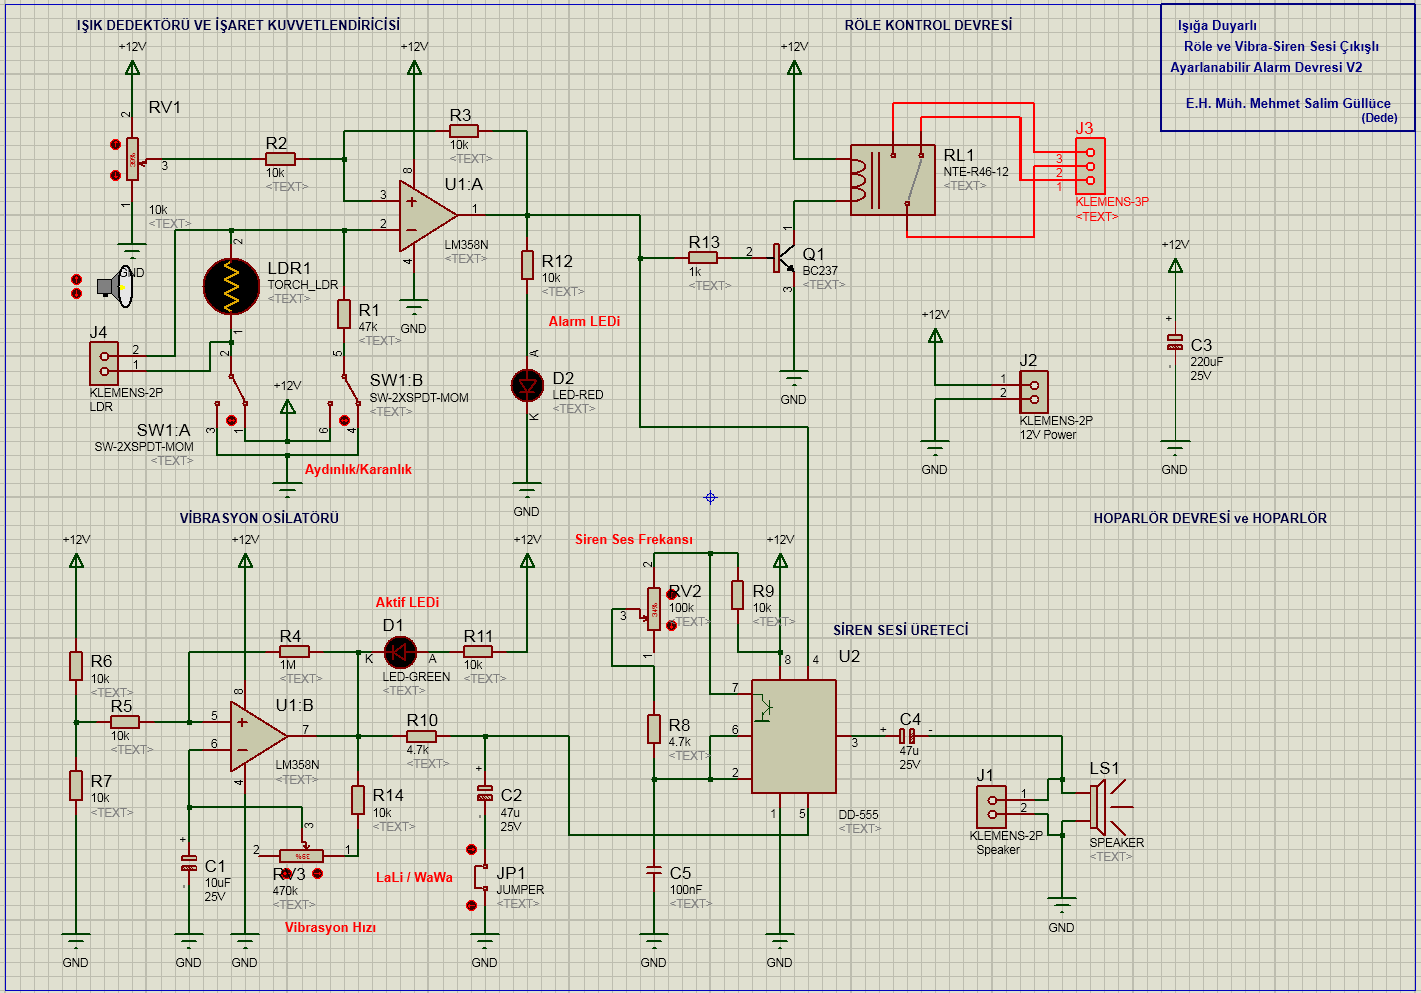Select the R8 4.7k resistor body
Screen dimensions: 1421x993
pyautogui.click(x=653, y=729)
